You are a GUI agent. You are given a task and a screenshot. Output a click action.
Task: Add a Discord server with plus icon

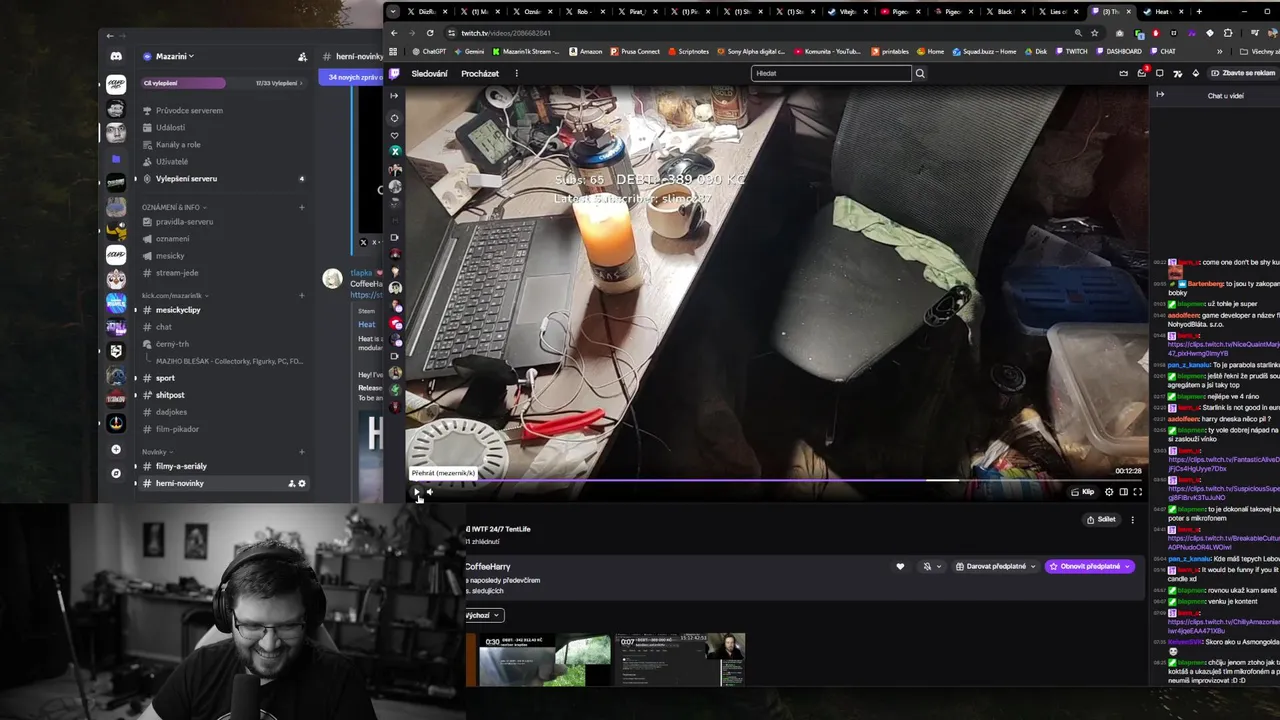click(x=116, y=450)
